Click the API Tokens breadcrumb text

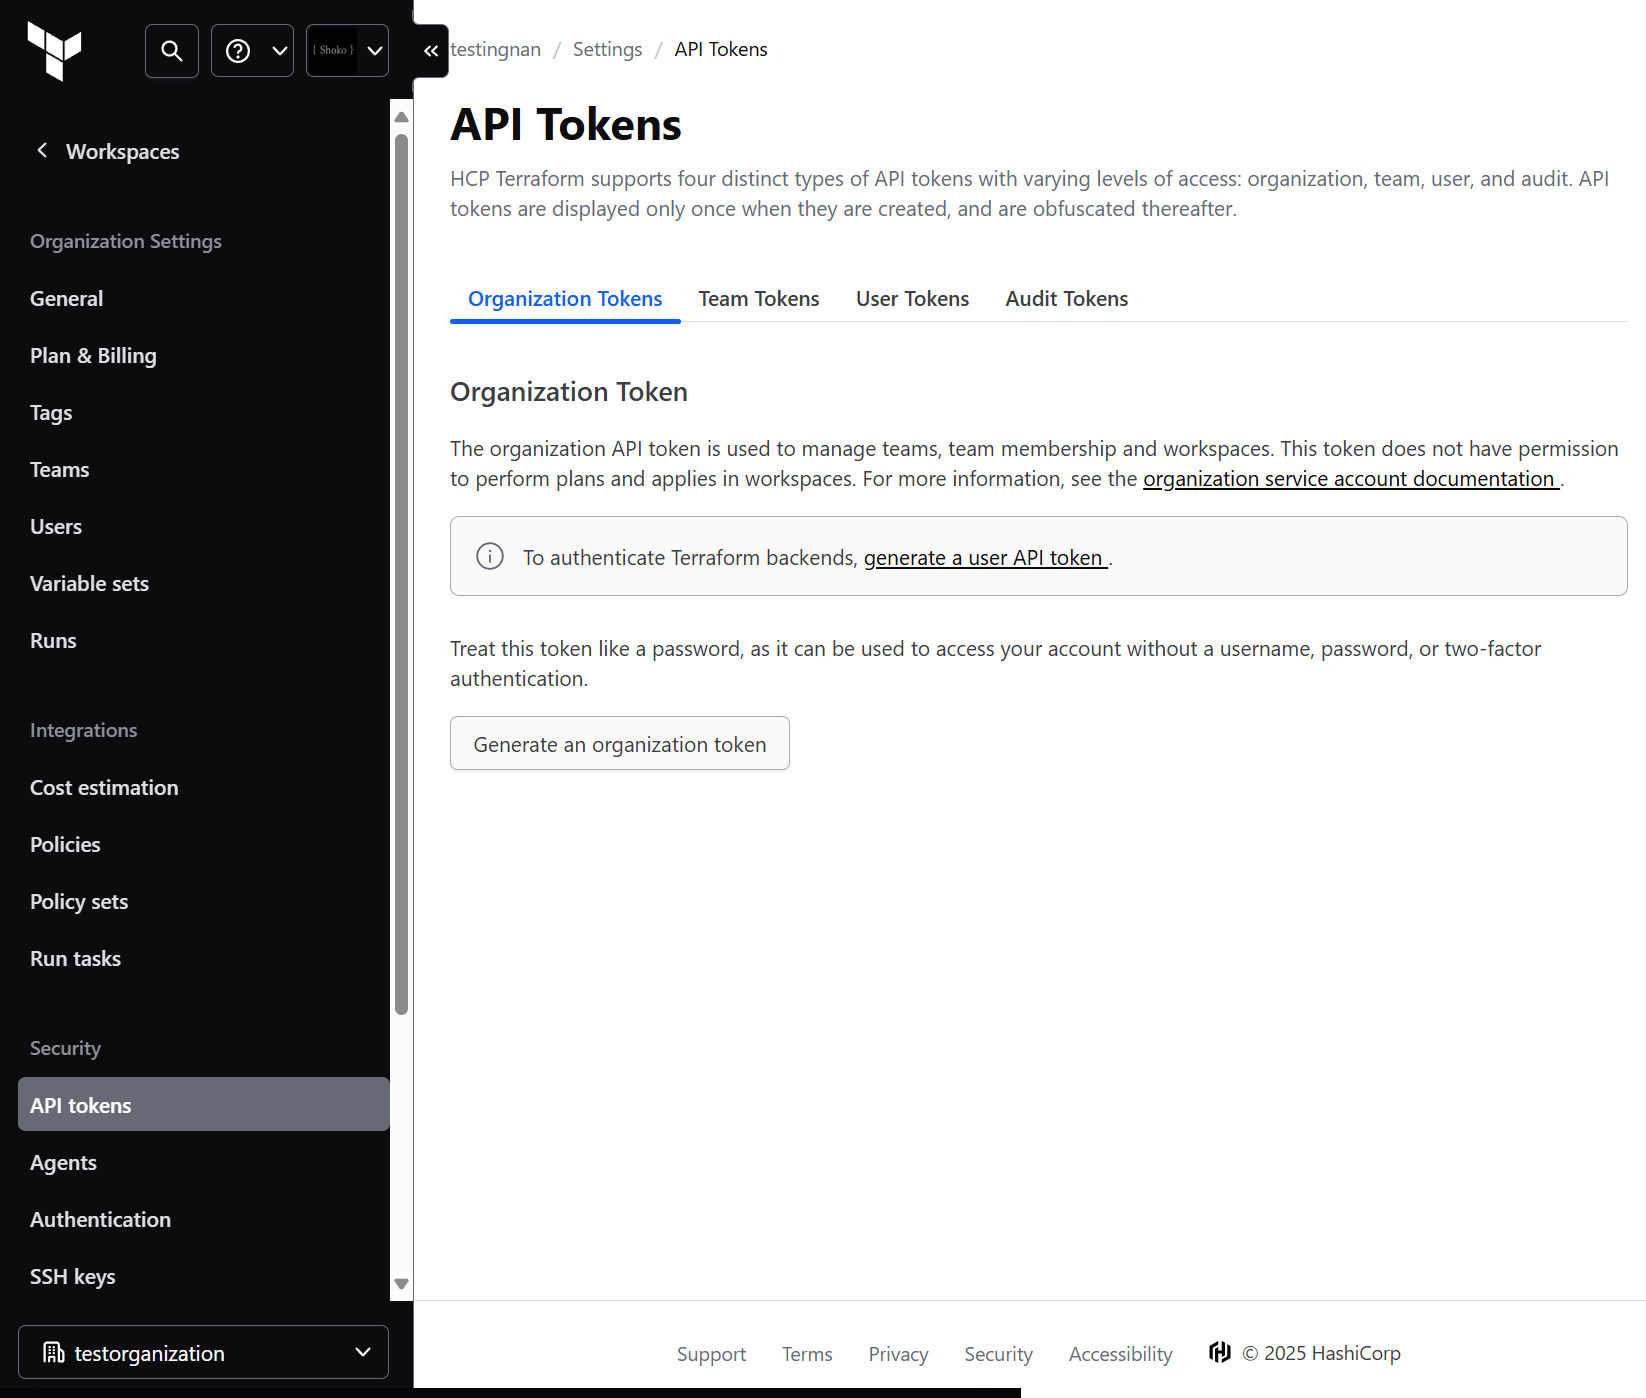pos(721,50)
